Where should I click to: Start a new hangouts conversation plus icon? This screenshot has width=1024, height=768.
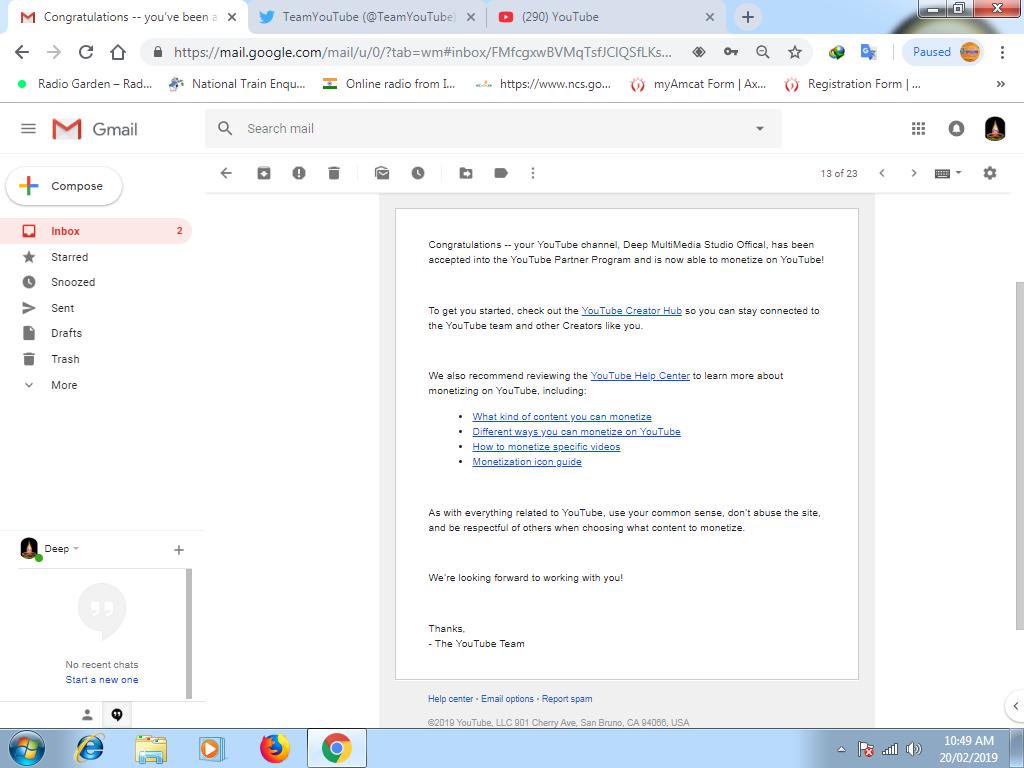coord(179,550)
